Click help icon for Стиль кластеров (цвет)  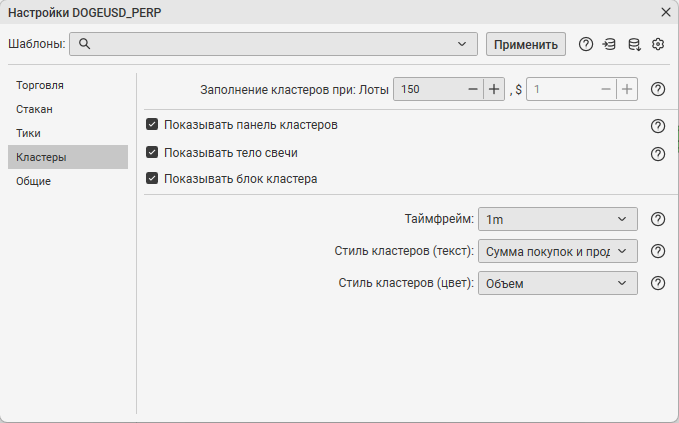pos(658,283)
